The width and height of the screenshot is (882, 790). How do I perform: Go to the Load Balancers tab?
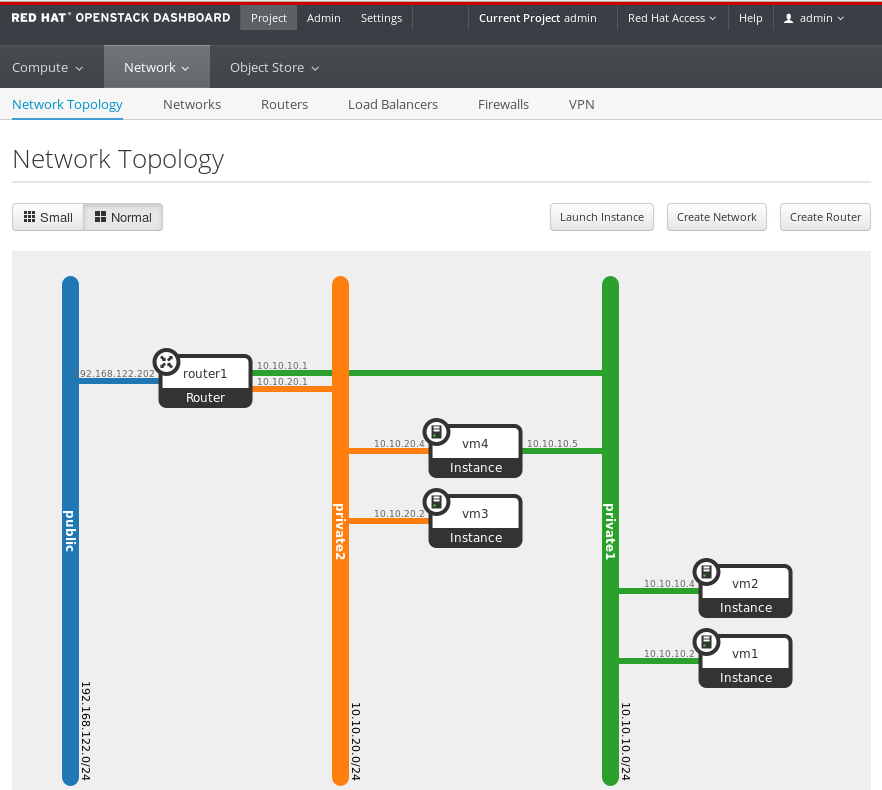coord(393,105)
